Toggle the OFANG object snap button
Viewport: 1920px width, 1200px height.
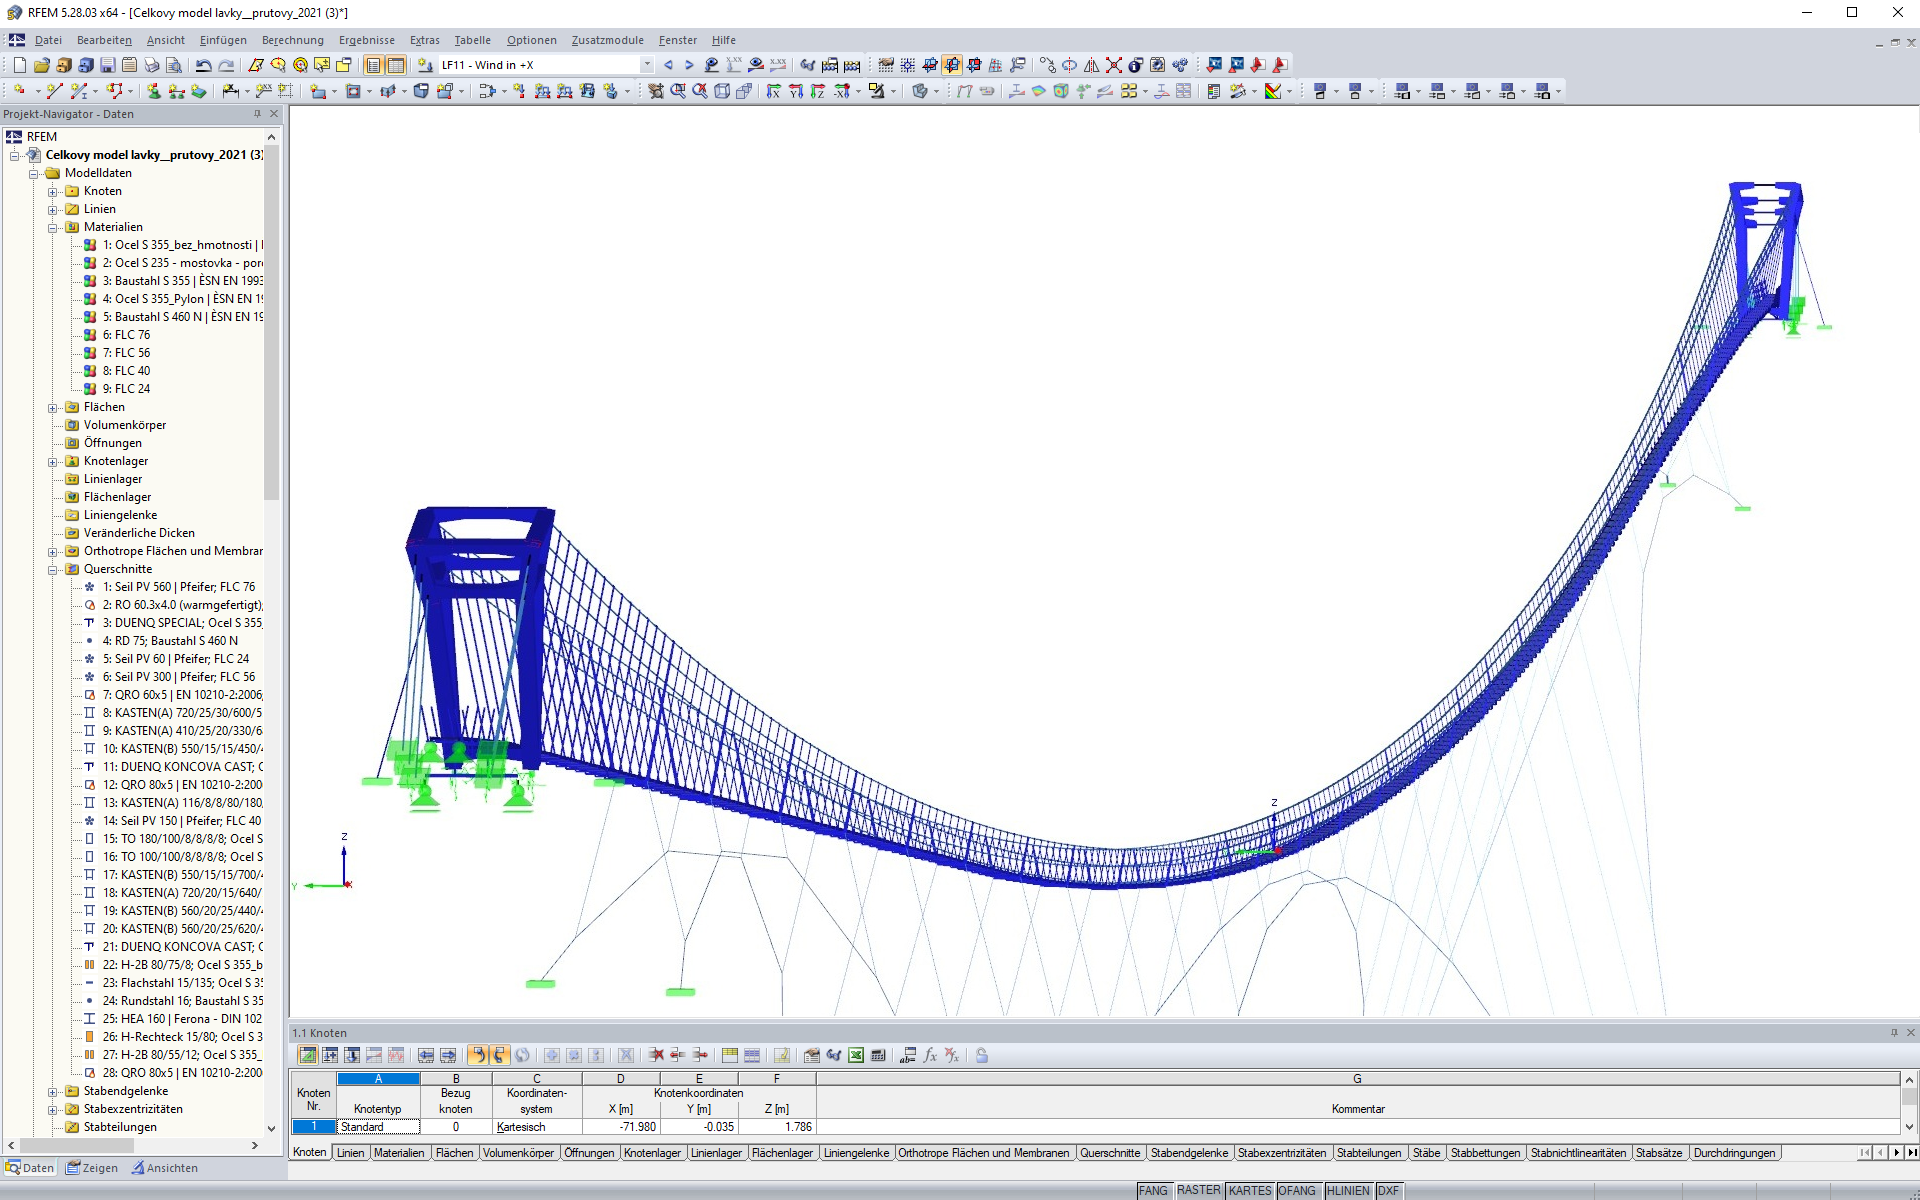pyautogui.click(x=1297, y=1190)
